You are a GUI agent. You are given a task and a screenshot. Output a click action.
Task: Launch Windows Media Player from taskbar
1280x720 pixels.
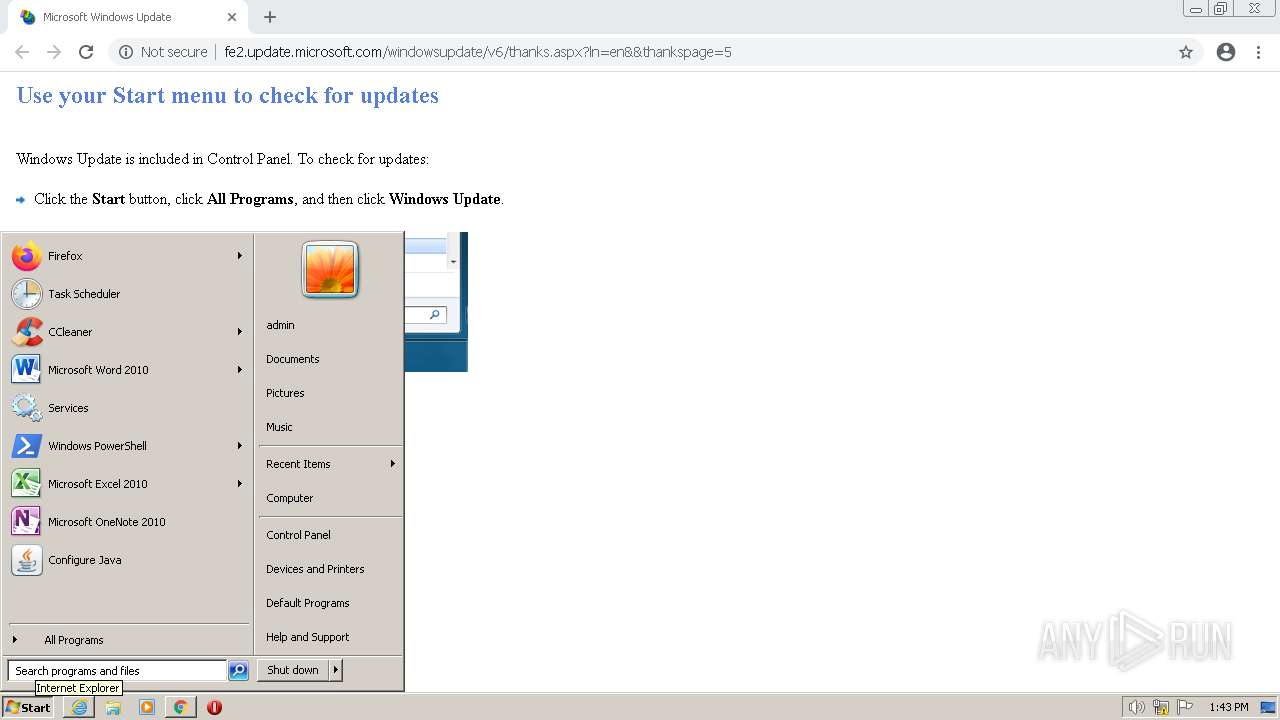coord(147,707)
